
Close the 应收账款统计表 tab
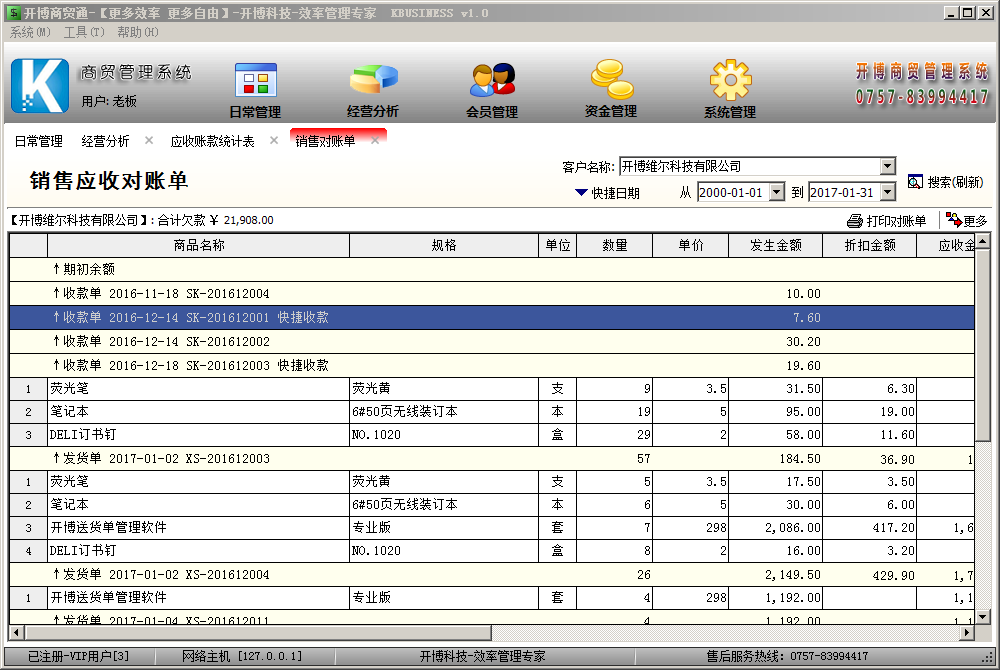coord(274,140)
